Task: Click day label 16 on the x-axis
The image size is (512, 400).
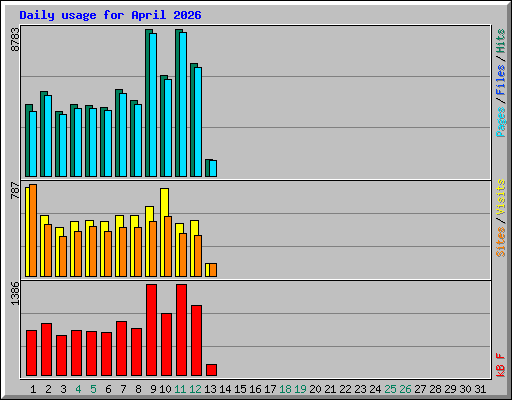Action: (x=255, y=389)
